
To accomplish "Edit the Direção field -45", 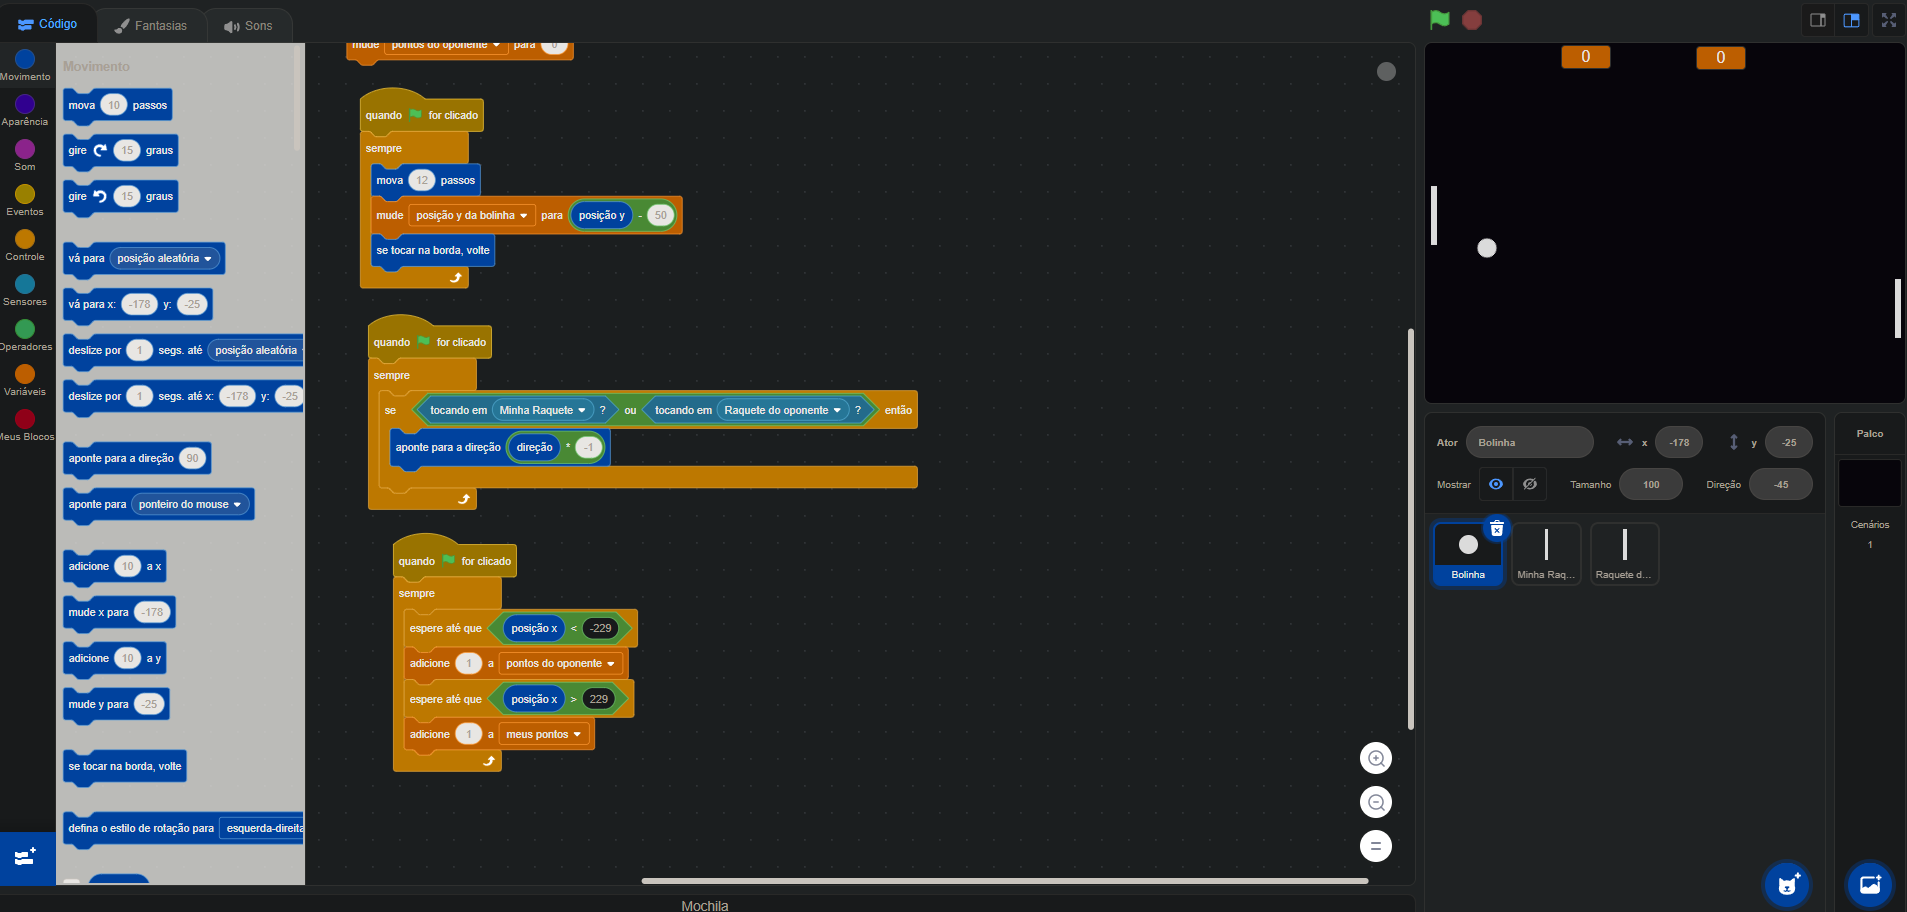I will tap(1781, 484).
